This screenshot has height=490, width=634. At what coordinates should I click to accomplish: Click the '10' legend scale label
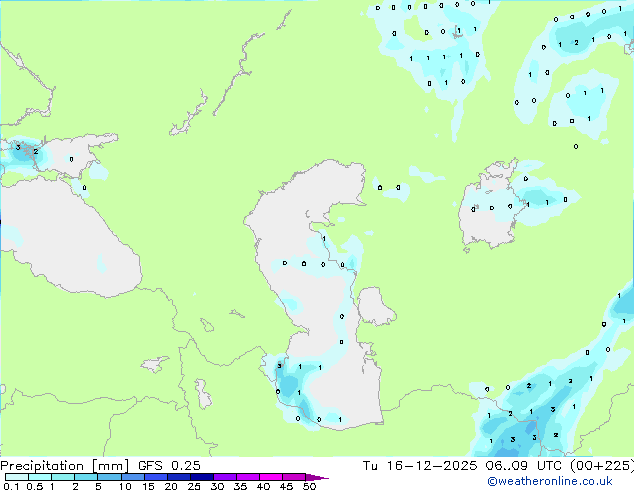click(x=125, y=486)
